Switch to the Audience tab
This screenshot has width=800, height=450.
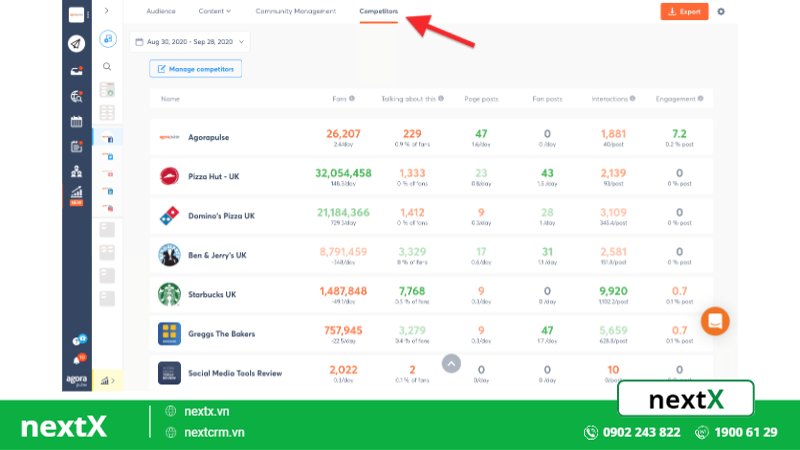(161, 12)
